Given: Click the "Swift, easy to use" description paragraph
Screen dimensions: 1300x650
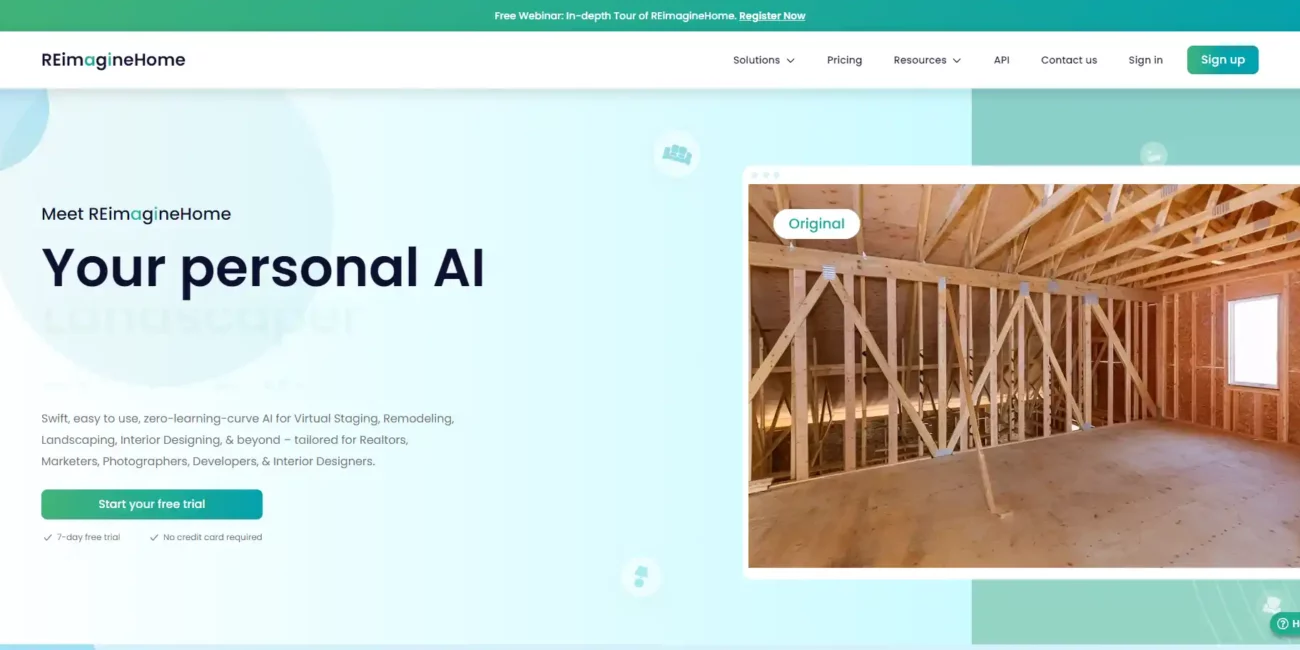Looking at the screenshot, I should coord(248,440).
